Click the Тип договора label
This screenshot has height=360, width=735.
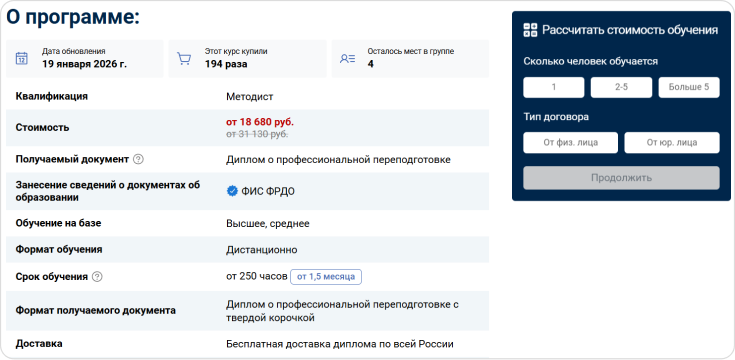tap(556, 117)
